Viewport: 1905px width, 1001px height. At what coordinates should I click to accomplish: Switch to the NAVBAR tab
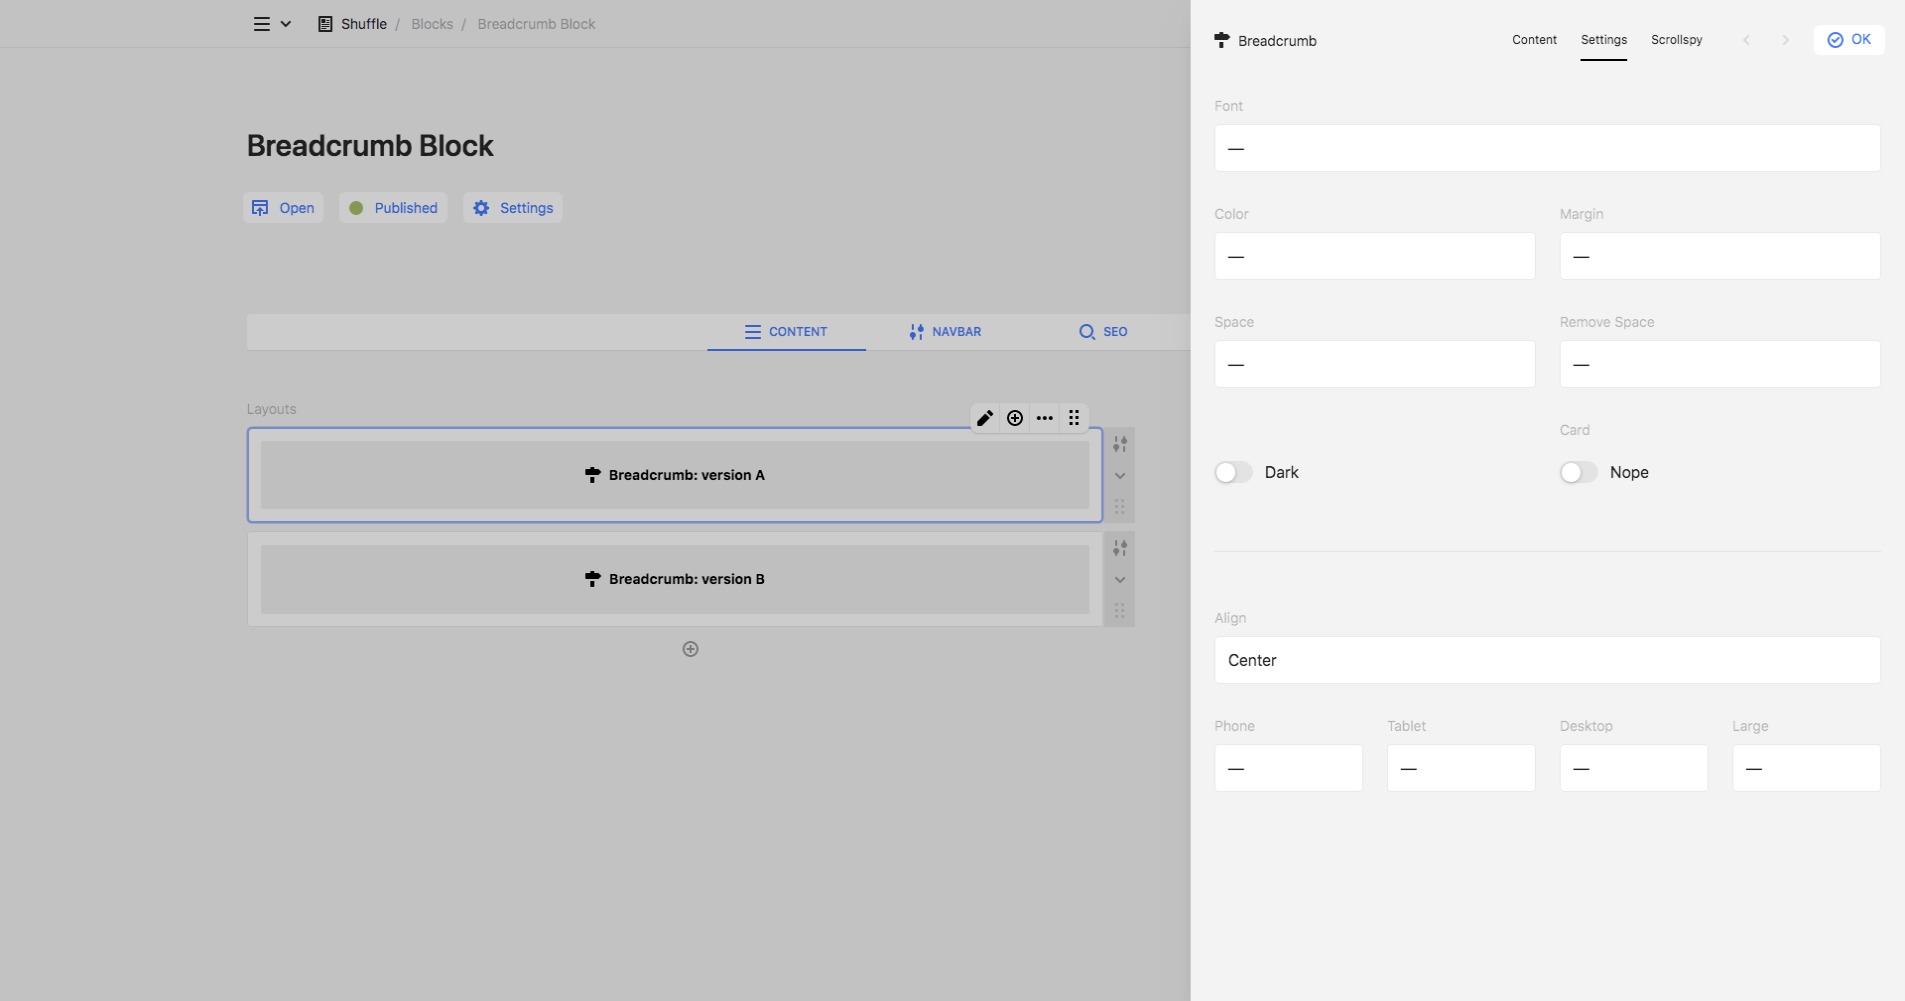pyautogui.click(x=945, y=332)
